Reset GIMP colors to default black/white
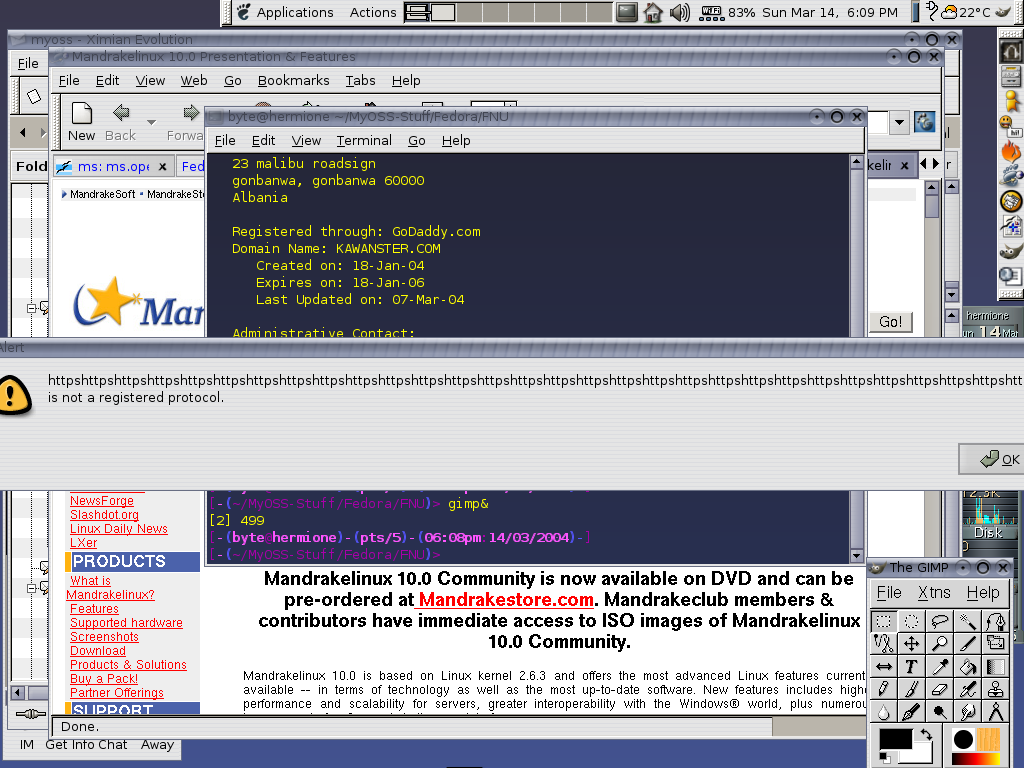The width and height of the screenshot is (1024, 768). [x=884, y=758]
